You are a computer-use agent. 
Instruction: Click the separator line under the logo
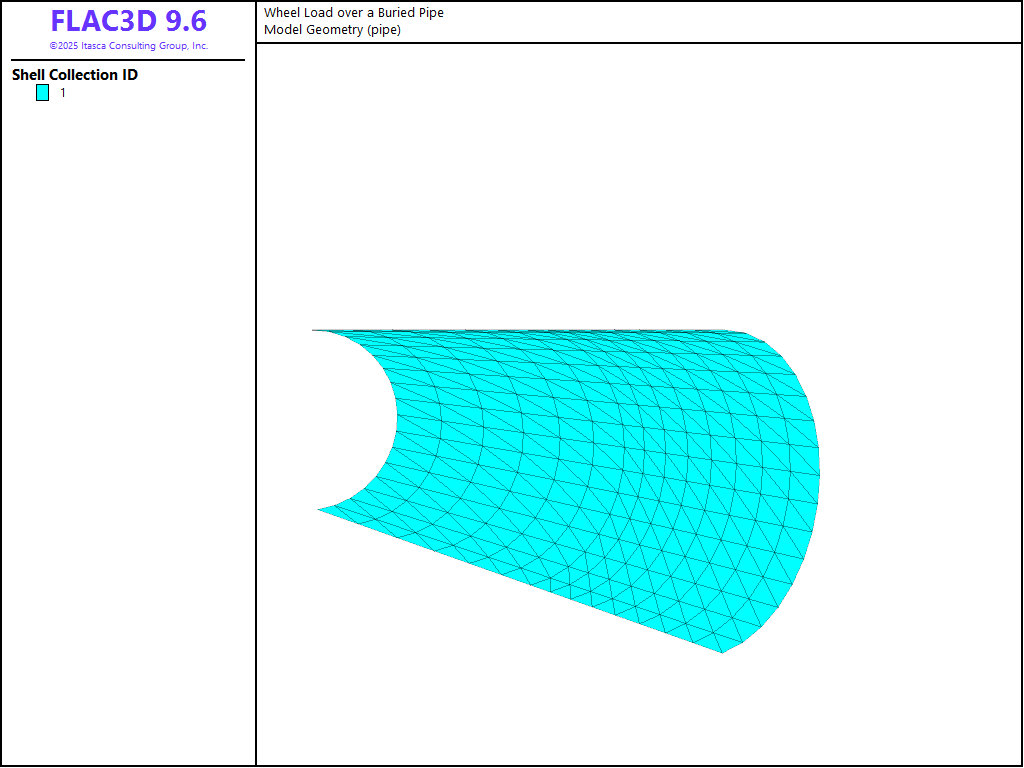coord(127,61)
